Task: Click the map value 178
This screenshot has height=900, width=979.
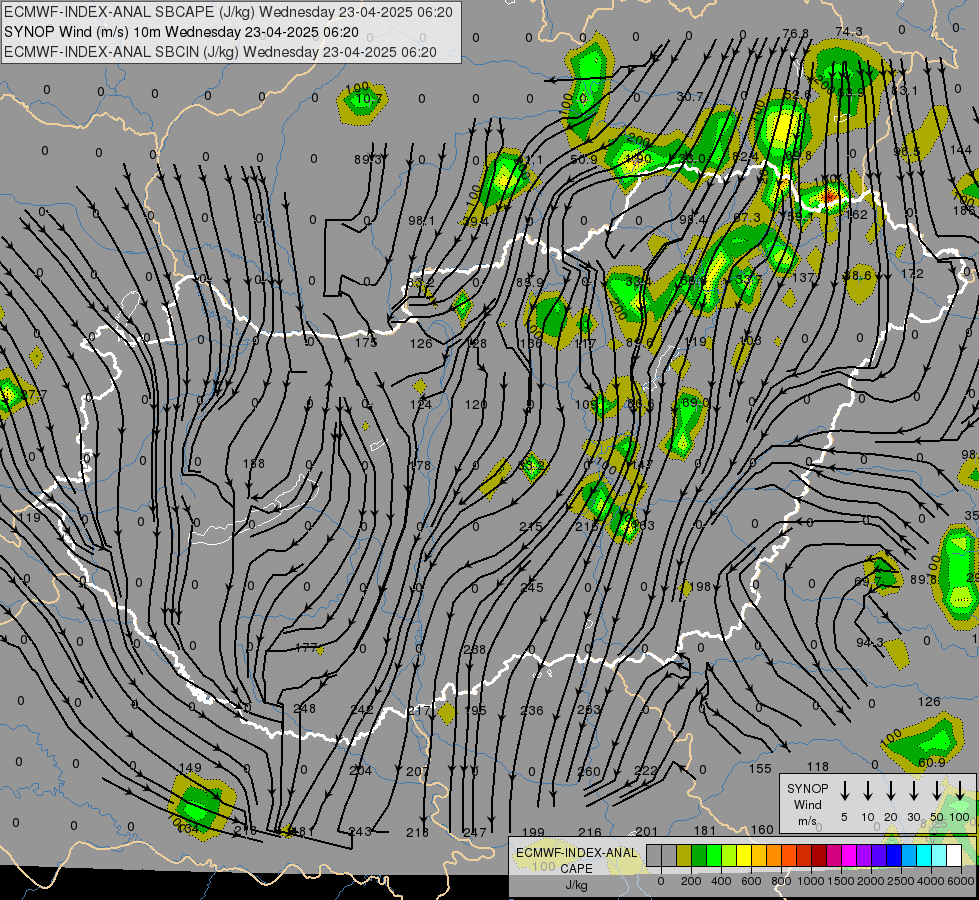Action: point(421,465)
